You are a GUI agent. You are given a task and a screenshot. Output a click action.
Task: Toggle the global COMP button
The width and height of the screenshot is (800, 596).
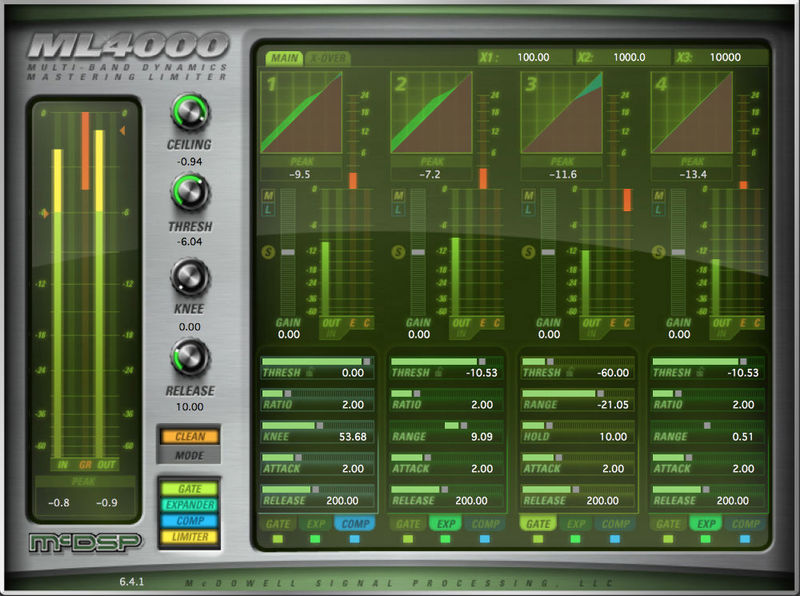click(x=189, y=520)
